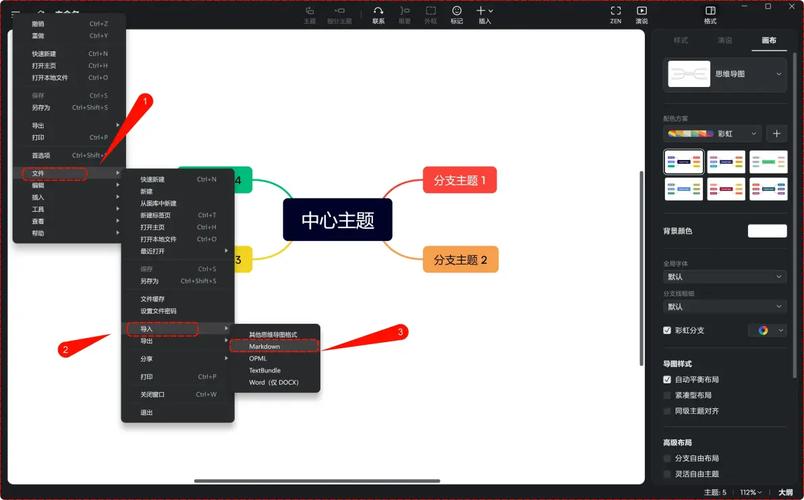This screenshot has height=500, width=804.
Task: Click the Topic (主题) toolbar icon
Action: [x=310, y=11]
